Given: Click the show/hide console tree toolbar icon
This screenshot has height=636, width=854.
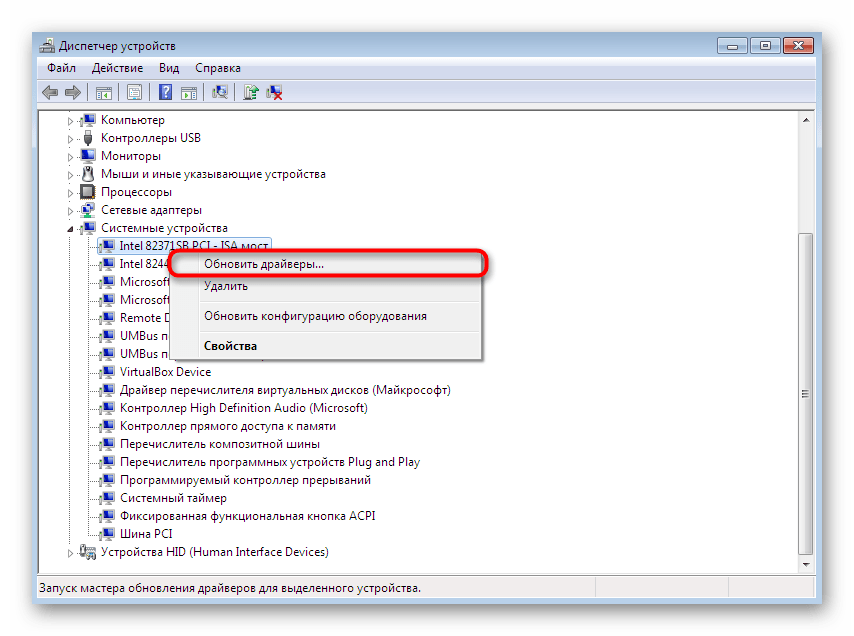Looking at the screenshot, I should point(103,92).
